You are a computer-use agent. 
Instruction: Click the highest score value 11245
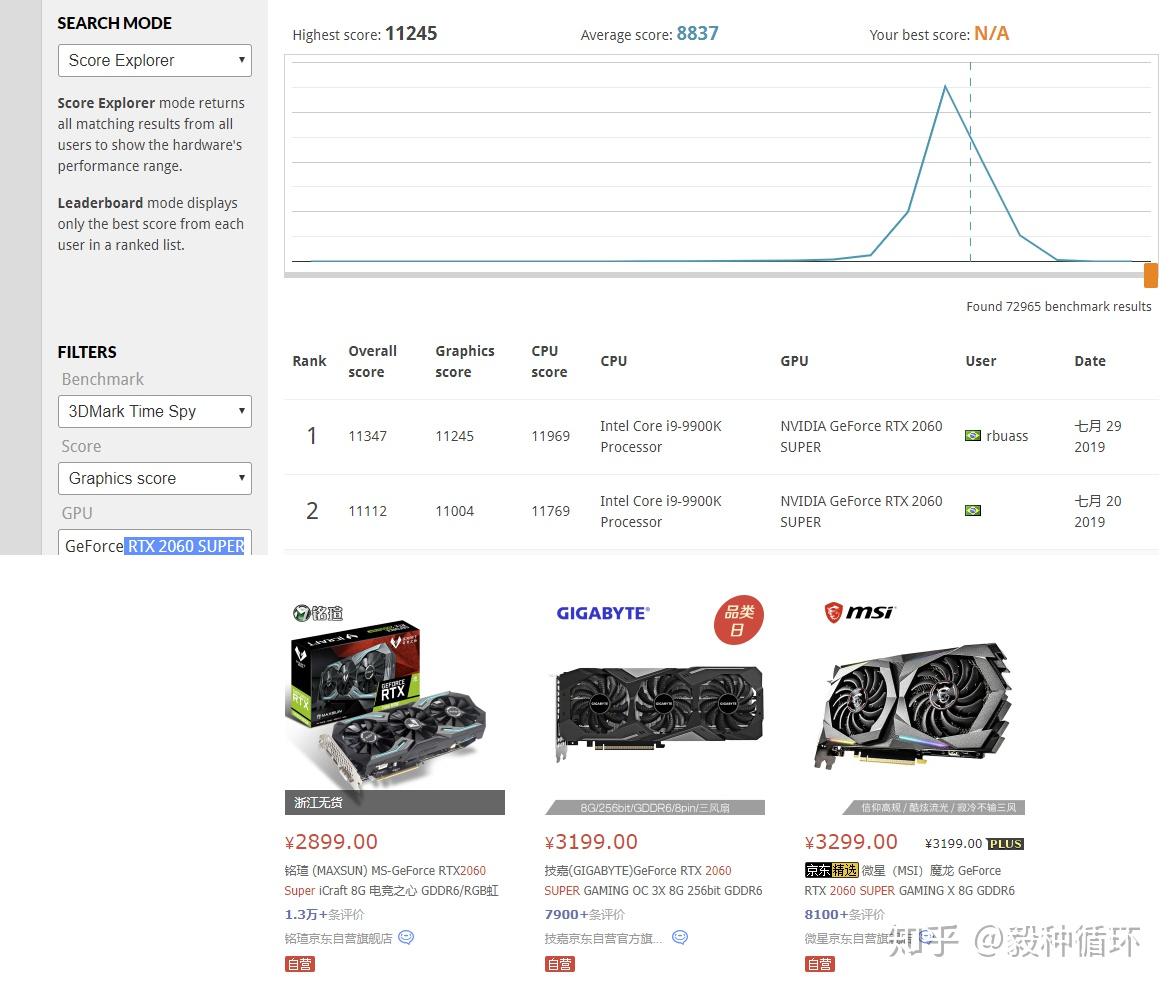(x=411, y=34)
